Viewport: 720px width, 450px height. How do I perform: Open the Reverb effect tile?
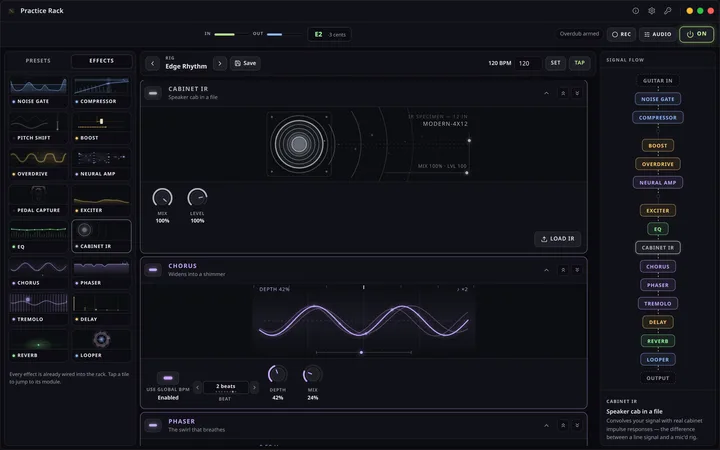point(38,345)
